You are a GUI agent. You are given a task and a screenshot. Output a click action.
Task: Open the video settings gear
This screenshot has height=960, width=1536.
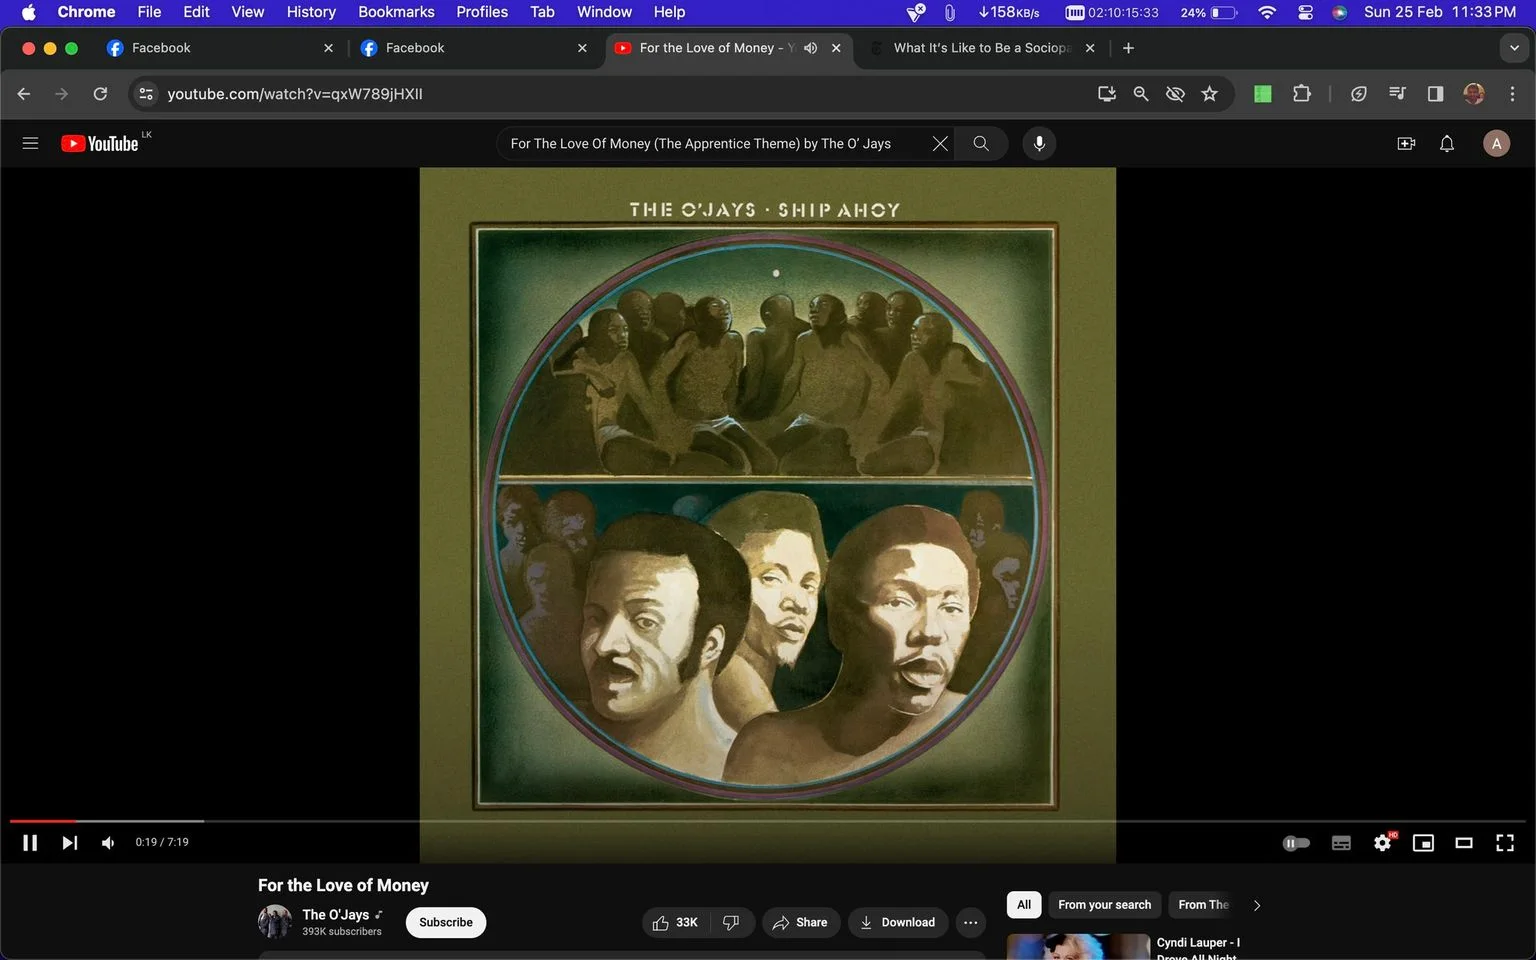click(1383, 843)
